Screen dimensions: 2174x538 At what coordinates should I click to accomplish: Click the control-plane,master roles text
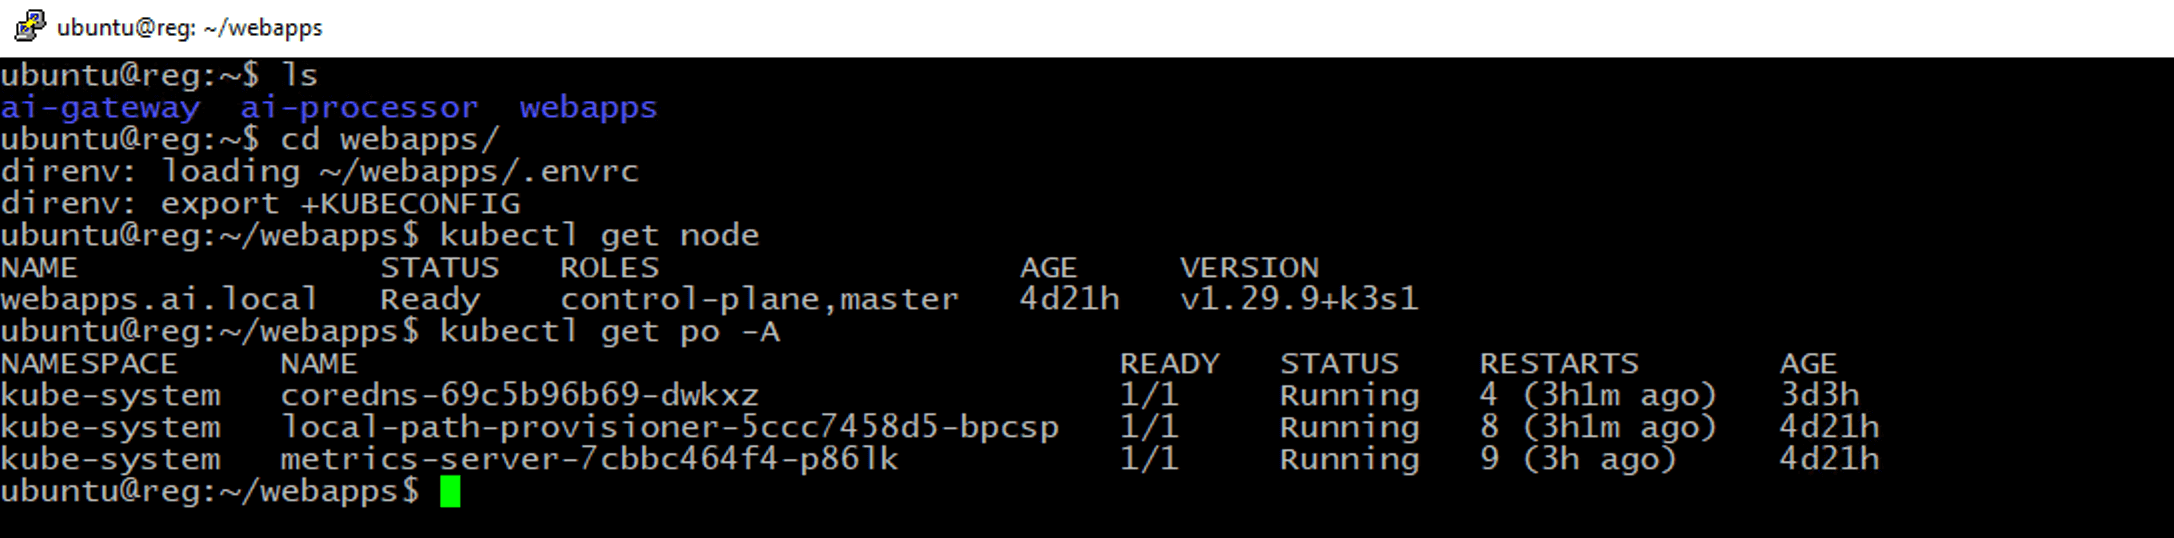759,299
